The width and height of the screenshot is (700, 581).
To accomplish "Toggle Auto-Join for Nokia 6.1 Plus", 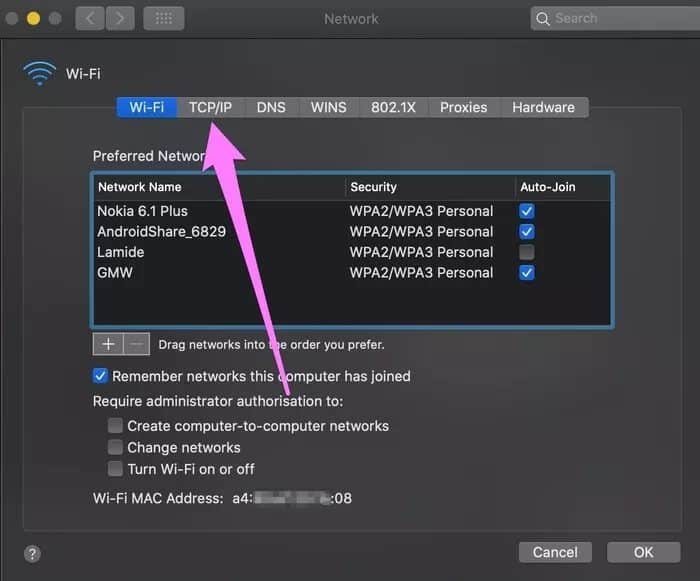I will click(527, 211).
